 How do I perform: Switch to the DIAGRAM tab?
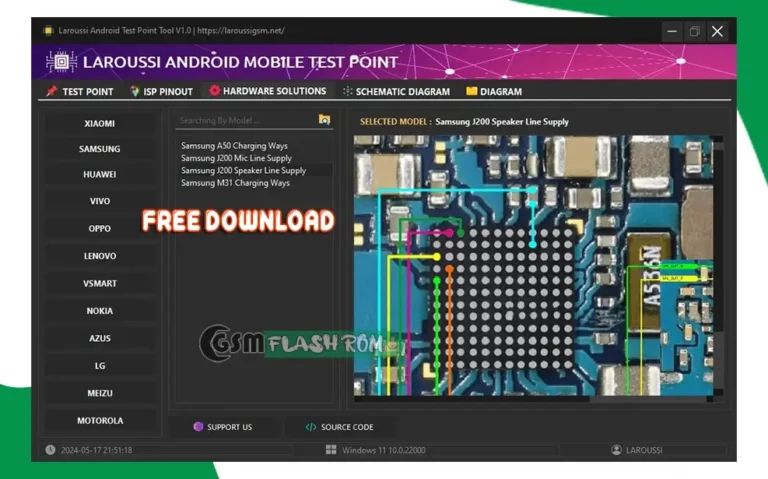(494, 92)
